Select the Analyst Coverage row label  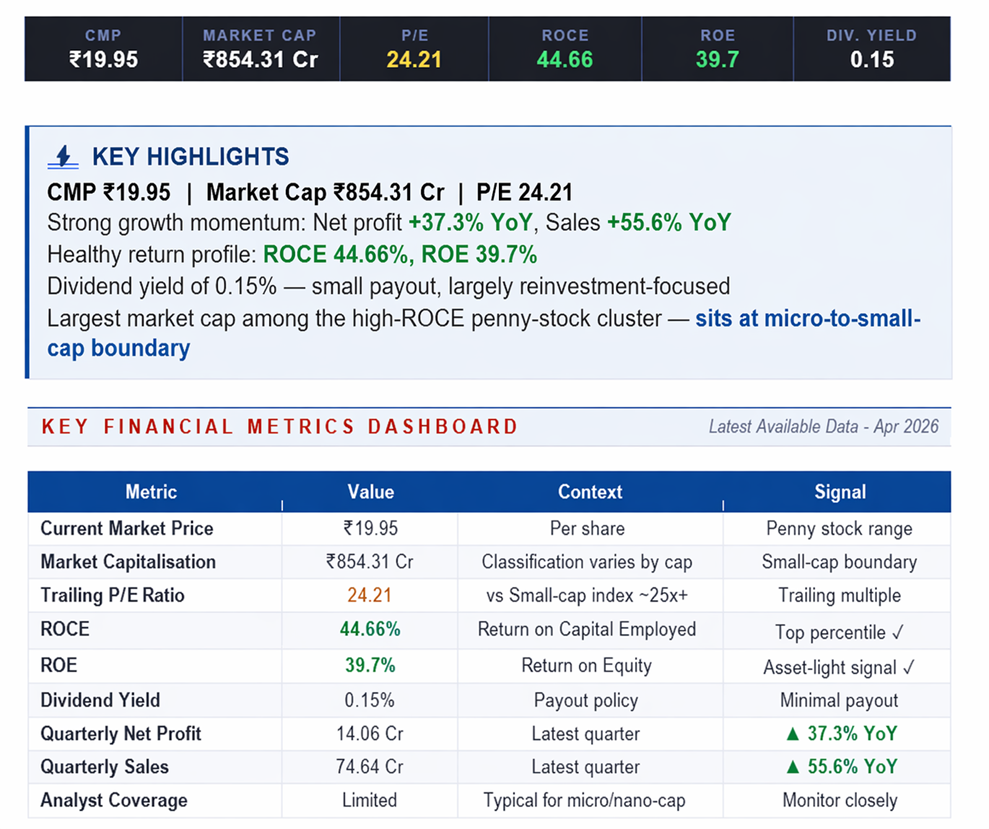pos(113,801)
